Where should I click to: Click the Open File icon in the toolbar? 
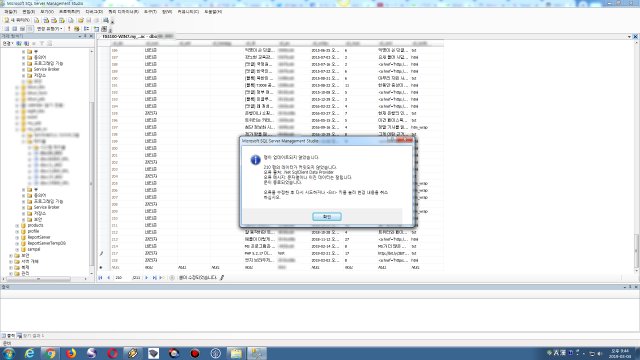pyautogui.click(x=80, y=20)
